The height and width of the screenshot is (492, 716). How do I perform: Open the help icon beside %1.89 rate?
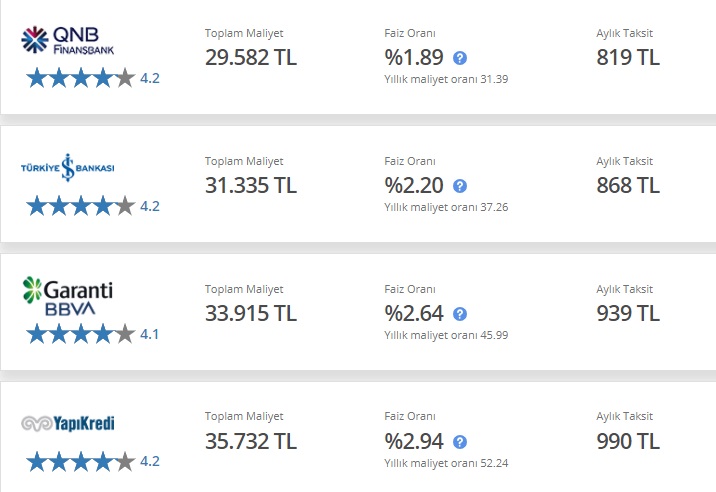pyautogui.click(x=460, y=58)
